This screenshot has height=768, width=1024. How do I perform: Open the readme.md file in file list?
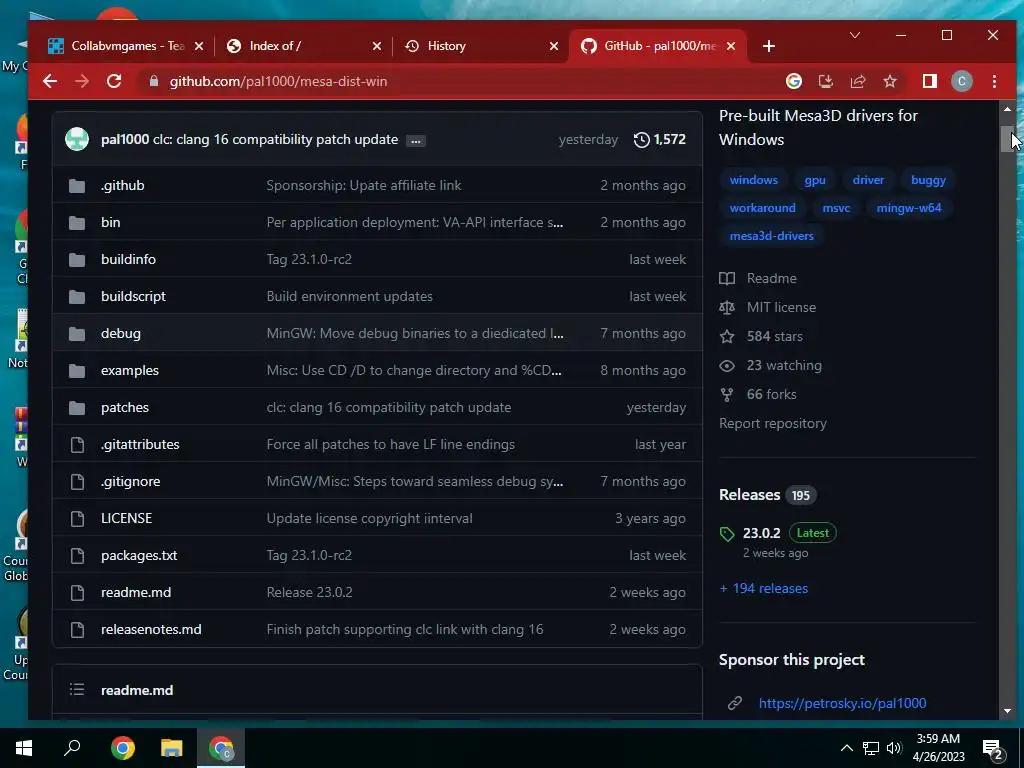tap(136, 592)
